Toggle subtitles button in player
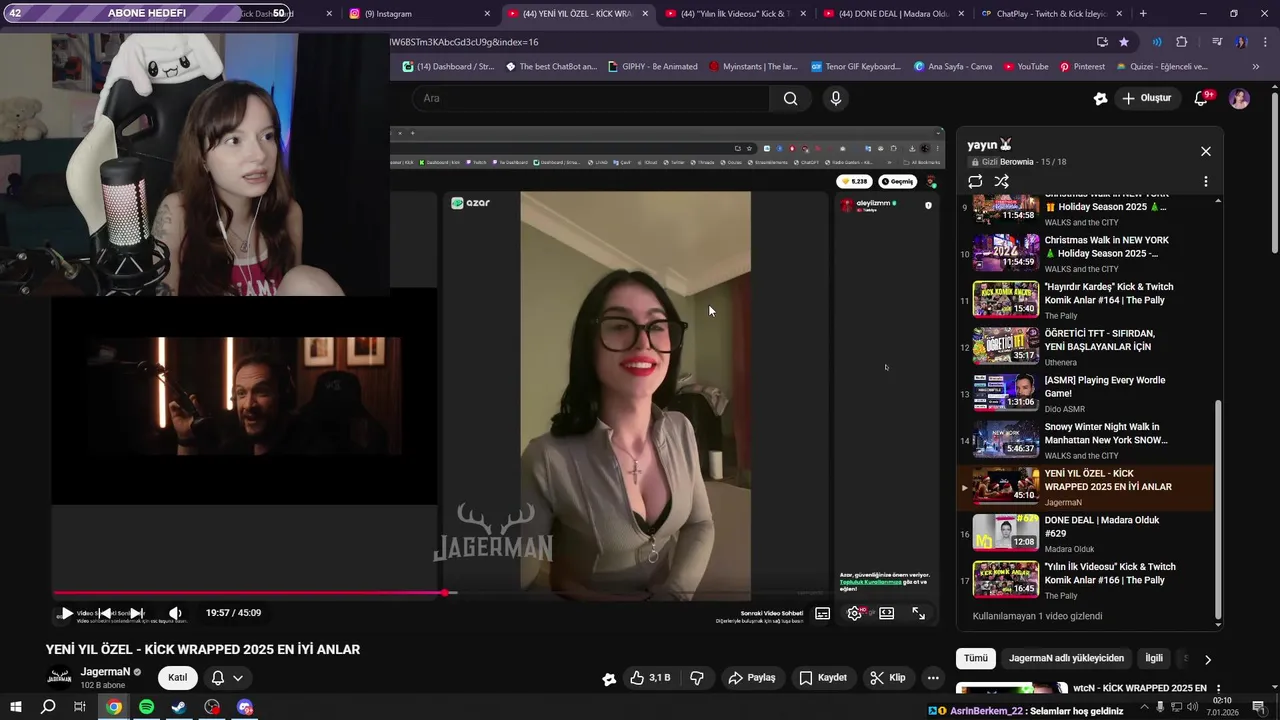1280x720 pixels. (x=822, y=614)
